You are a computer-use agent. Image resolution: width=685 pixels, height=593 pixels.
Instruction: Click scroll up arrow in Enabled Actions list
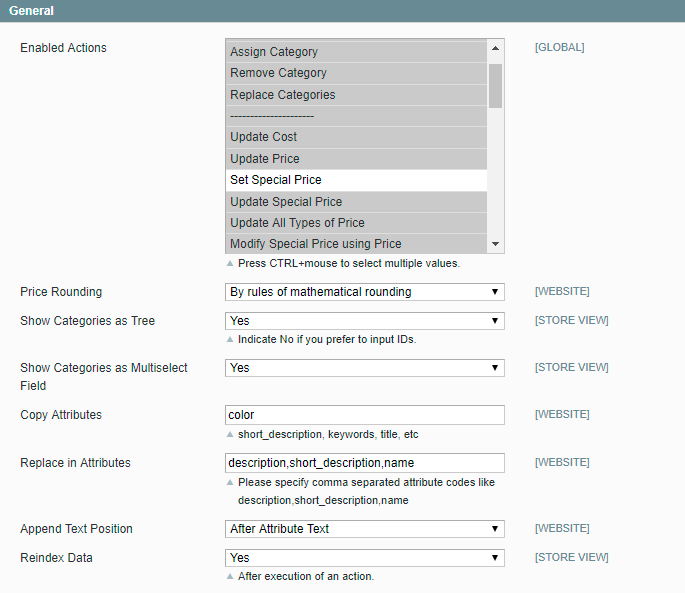point(495,48)
